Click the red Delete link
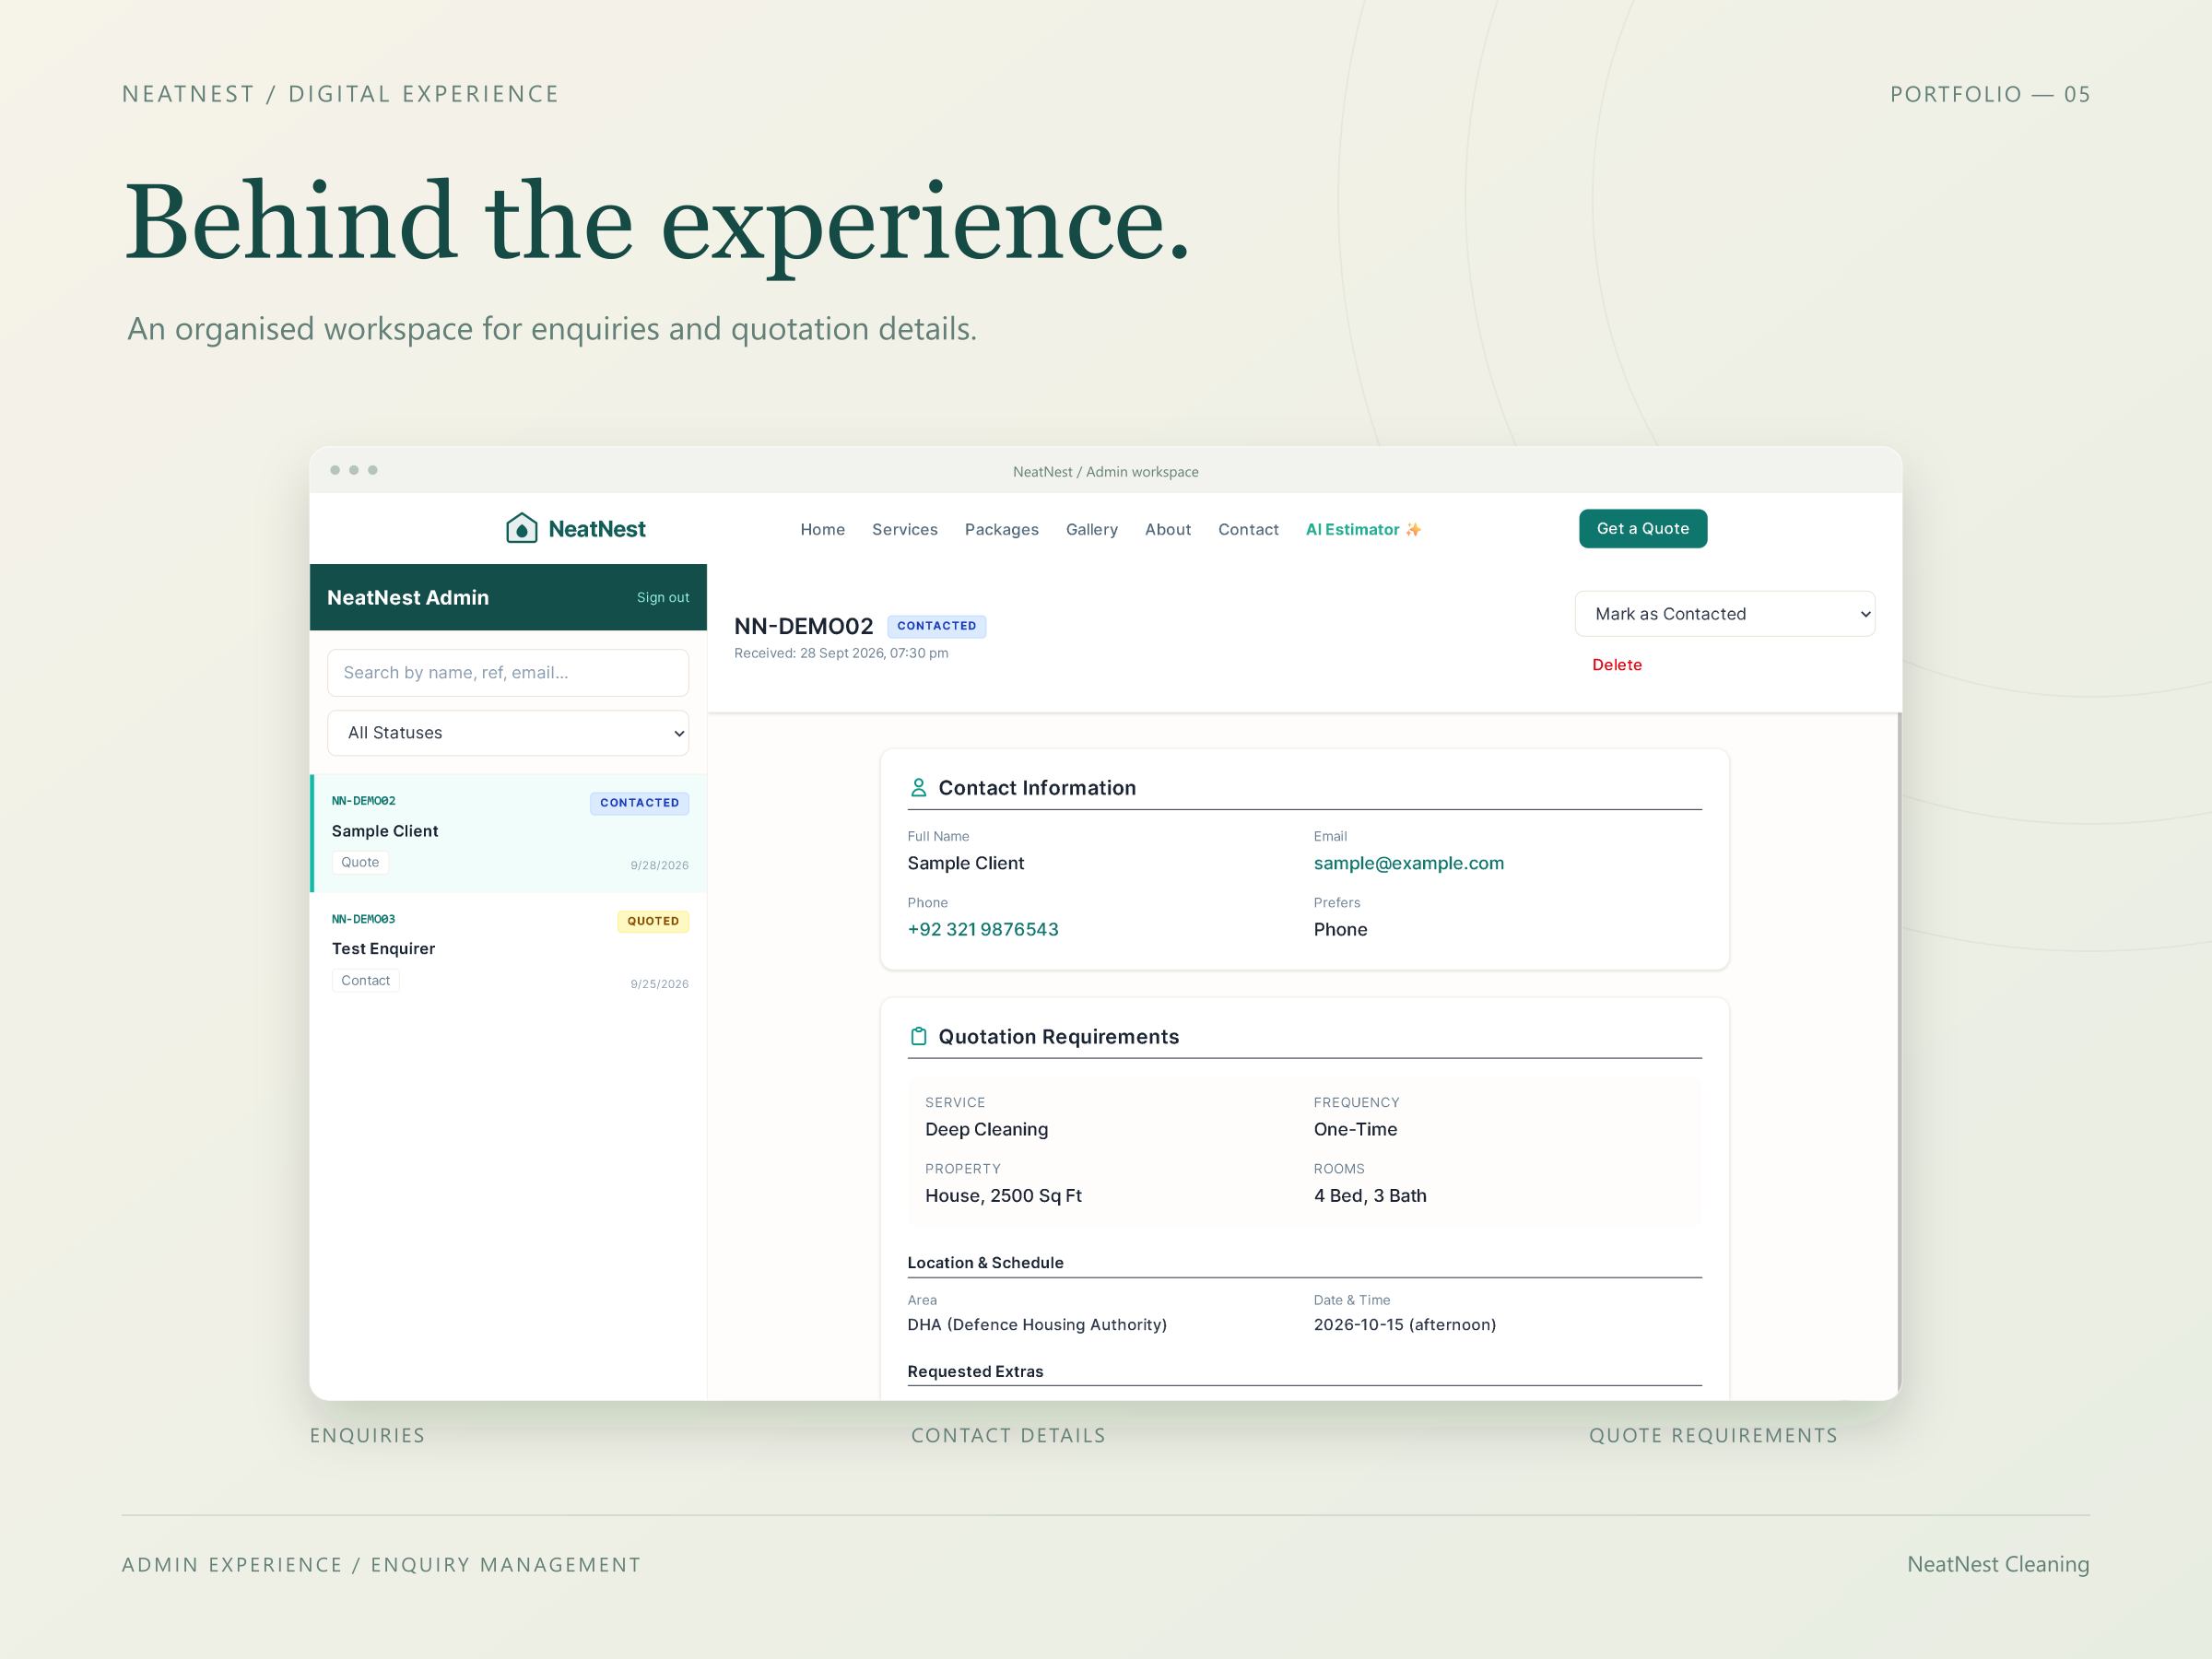Image resolution: width=2212 pixels, height=1659 pixels. pyautogui.click(x=1617, y=665)
